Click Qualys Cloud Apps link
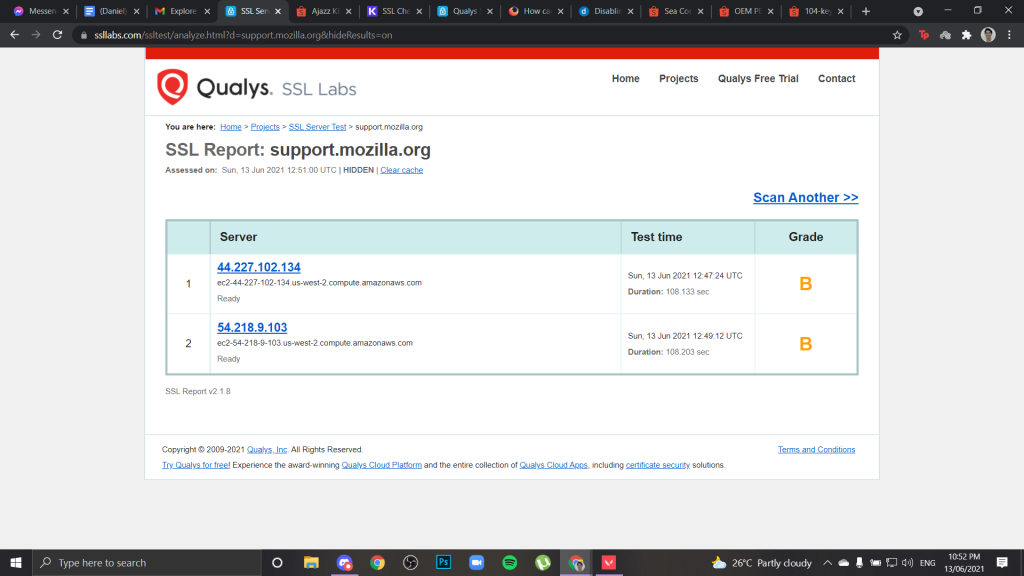 point(553,465)
